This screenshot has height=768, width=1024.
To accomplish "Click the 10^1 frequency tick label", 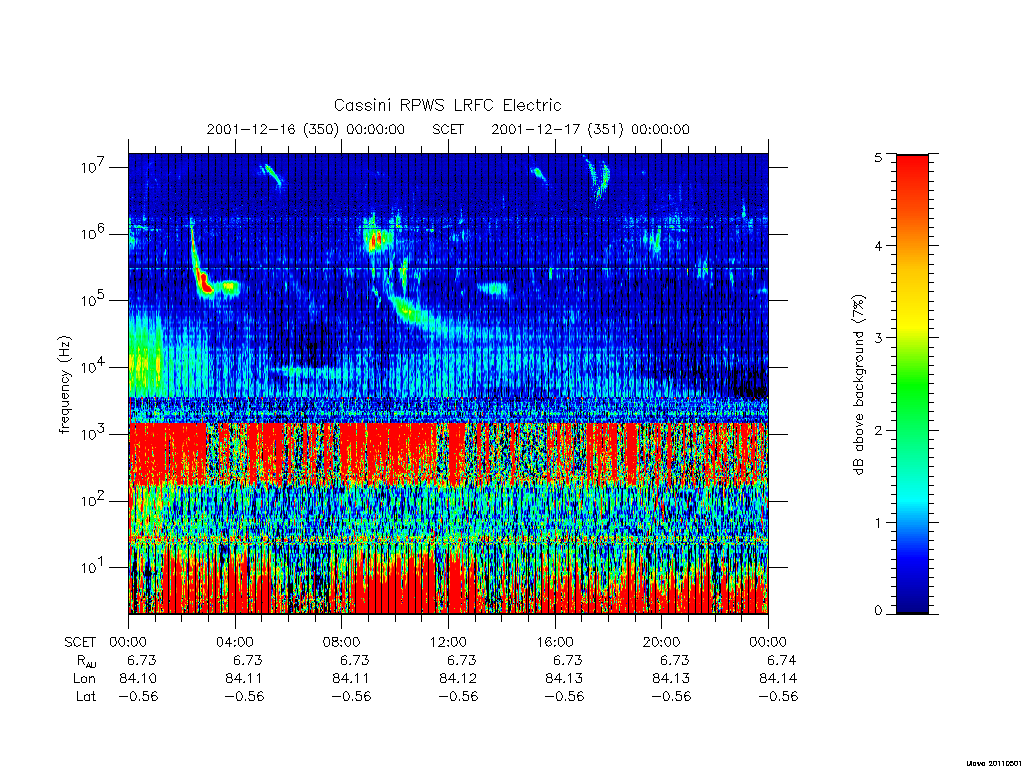I will [94, 568].
